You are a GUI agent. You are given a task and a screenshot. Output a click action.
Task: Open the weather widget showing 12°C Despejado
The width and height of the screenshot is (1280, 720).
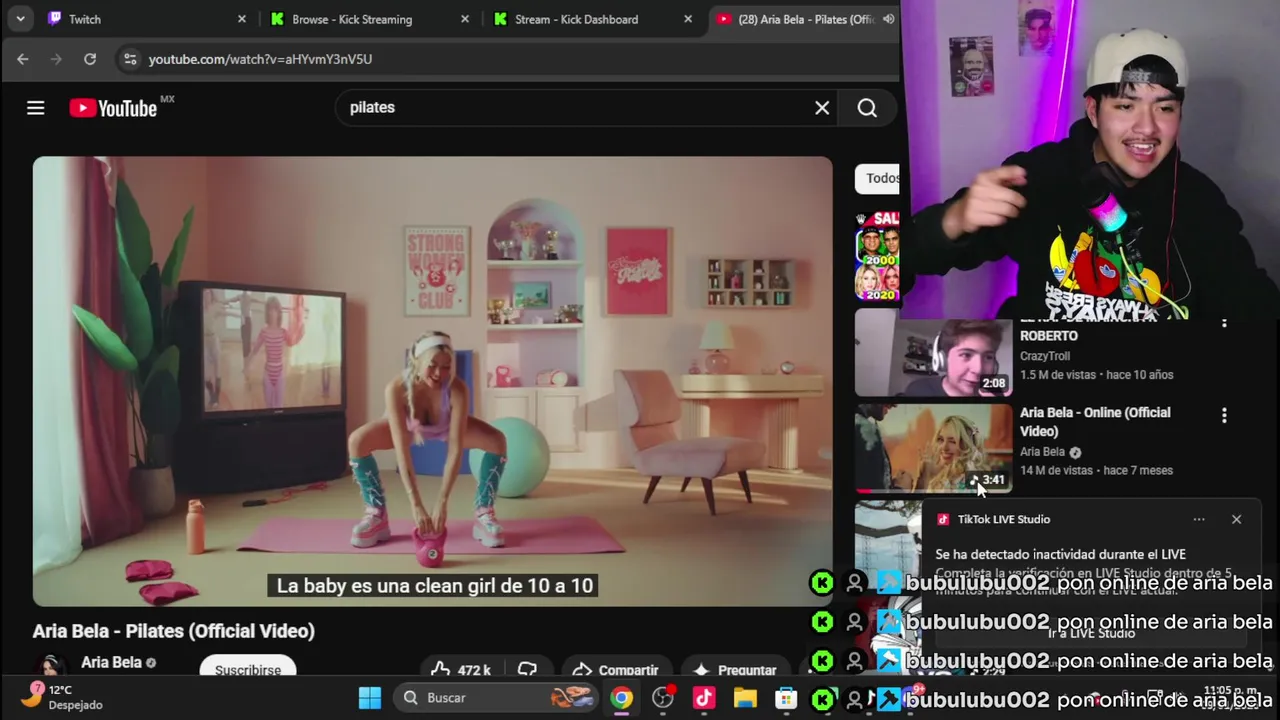tap(62, 697)
